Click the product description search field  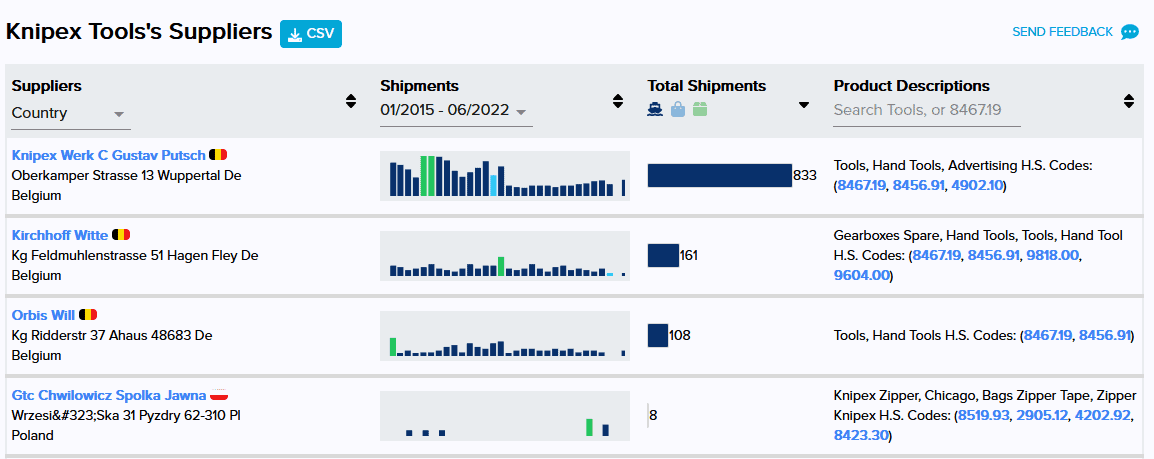pyautogui.click(x=926, y=111)
